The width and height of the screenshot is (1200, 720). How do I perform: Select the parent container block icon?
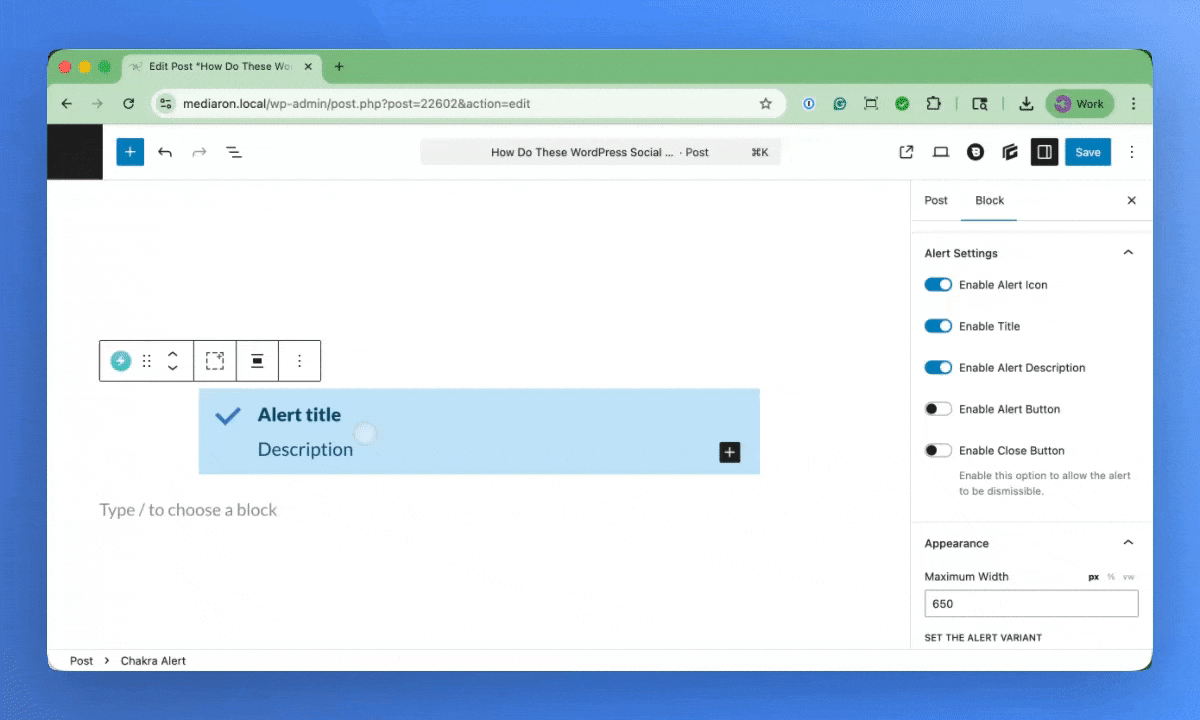(x=215, y=361)
